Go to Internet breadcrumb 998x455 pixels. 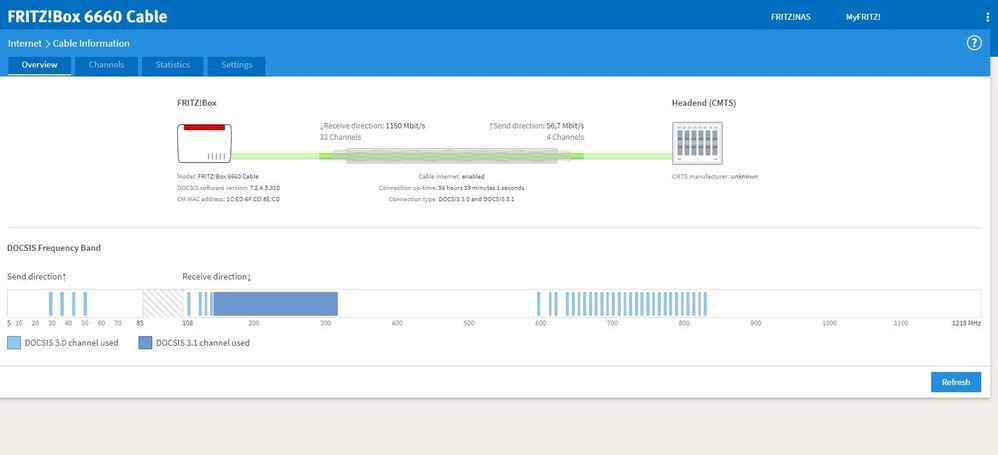[x=25, y=43]
